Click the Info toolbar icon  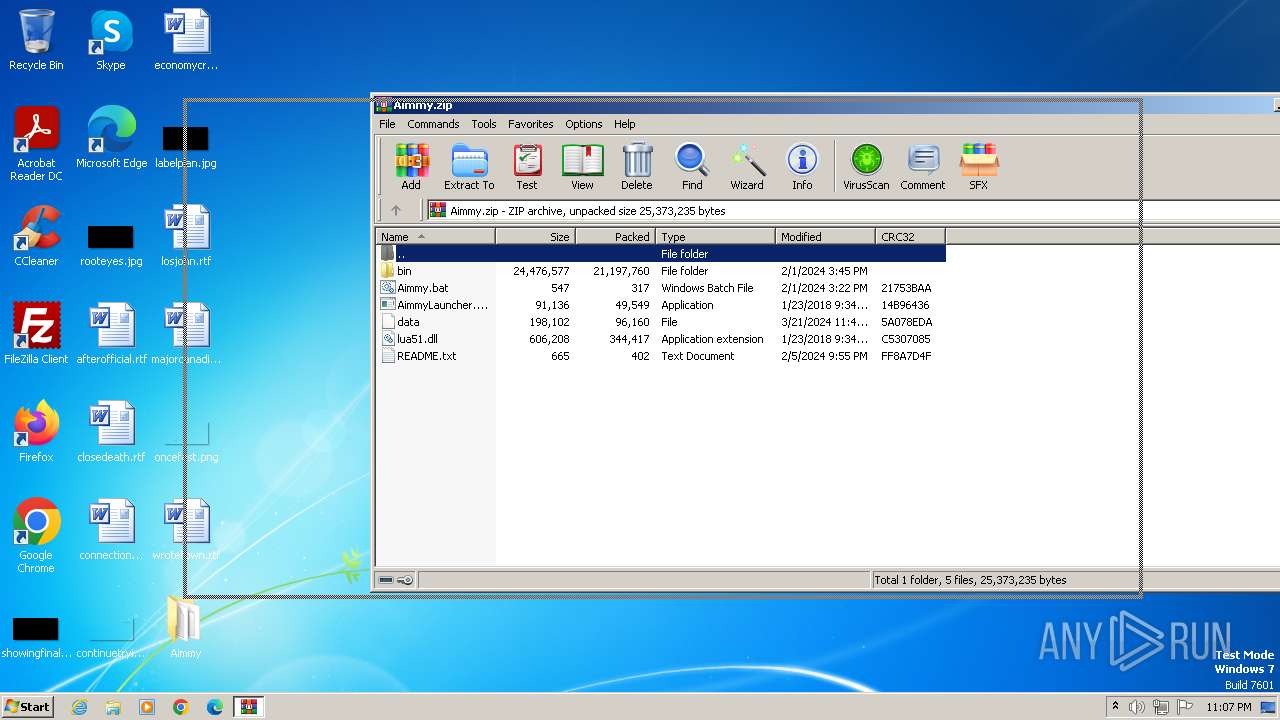[x=802, y=166]
